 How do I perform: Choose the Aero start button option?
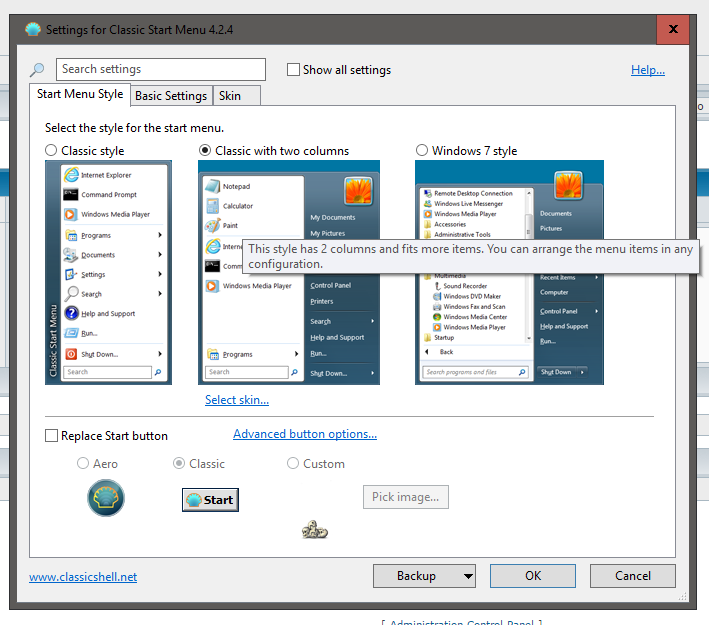(x=83, y=463)
